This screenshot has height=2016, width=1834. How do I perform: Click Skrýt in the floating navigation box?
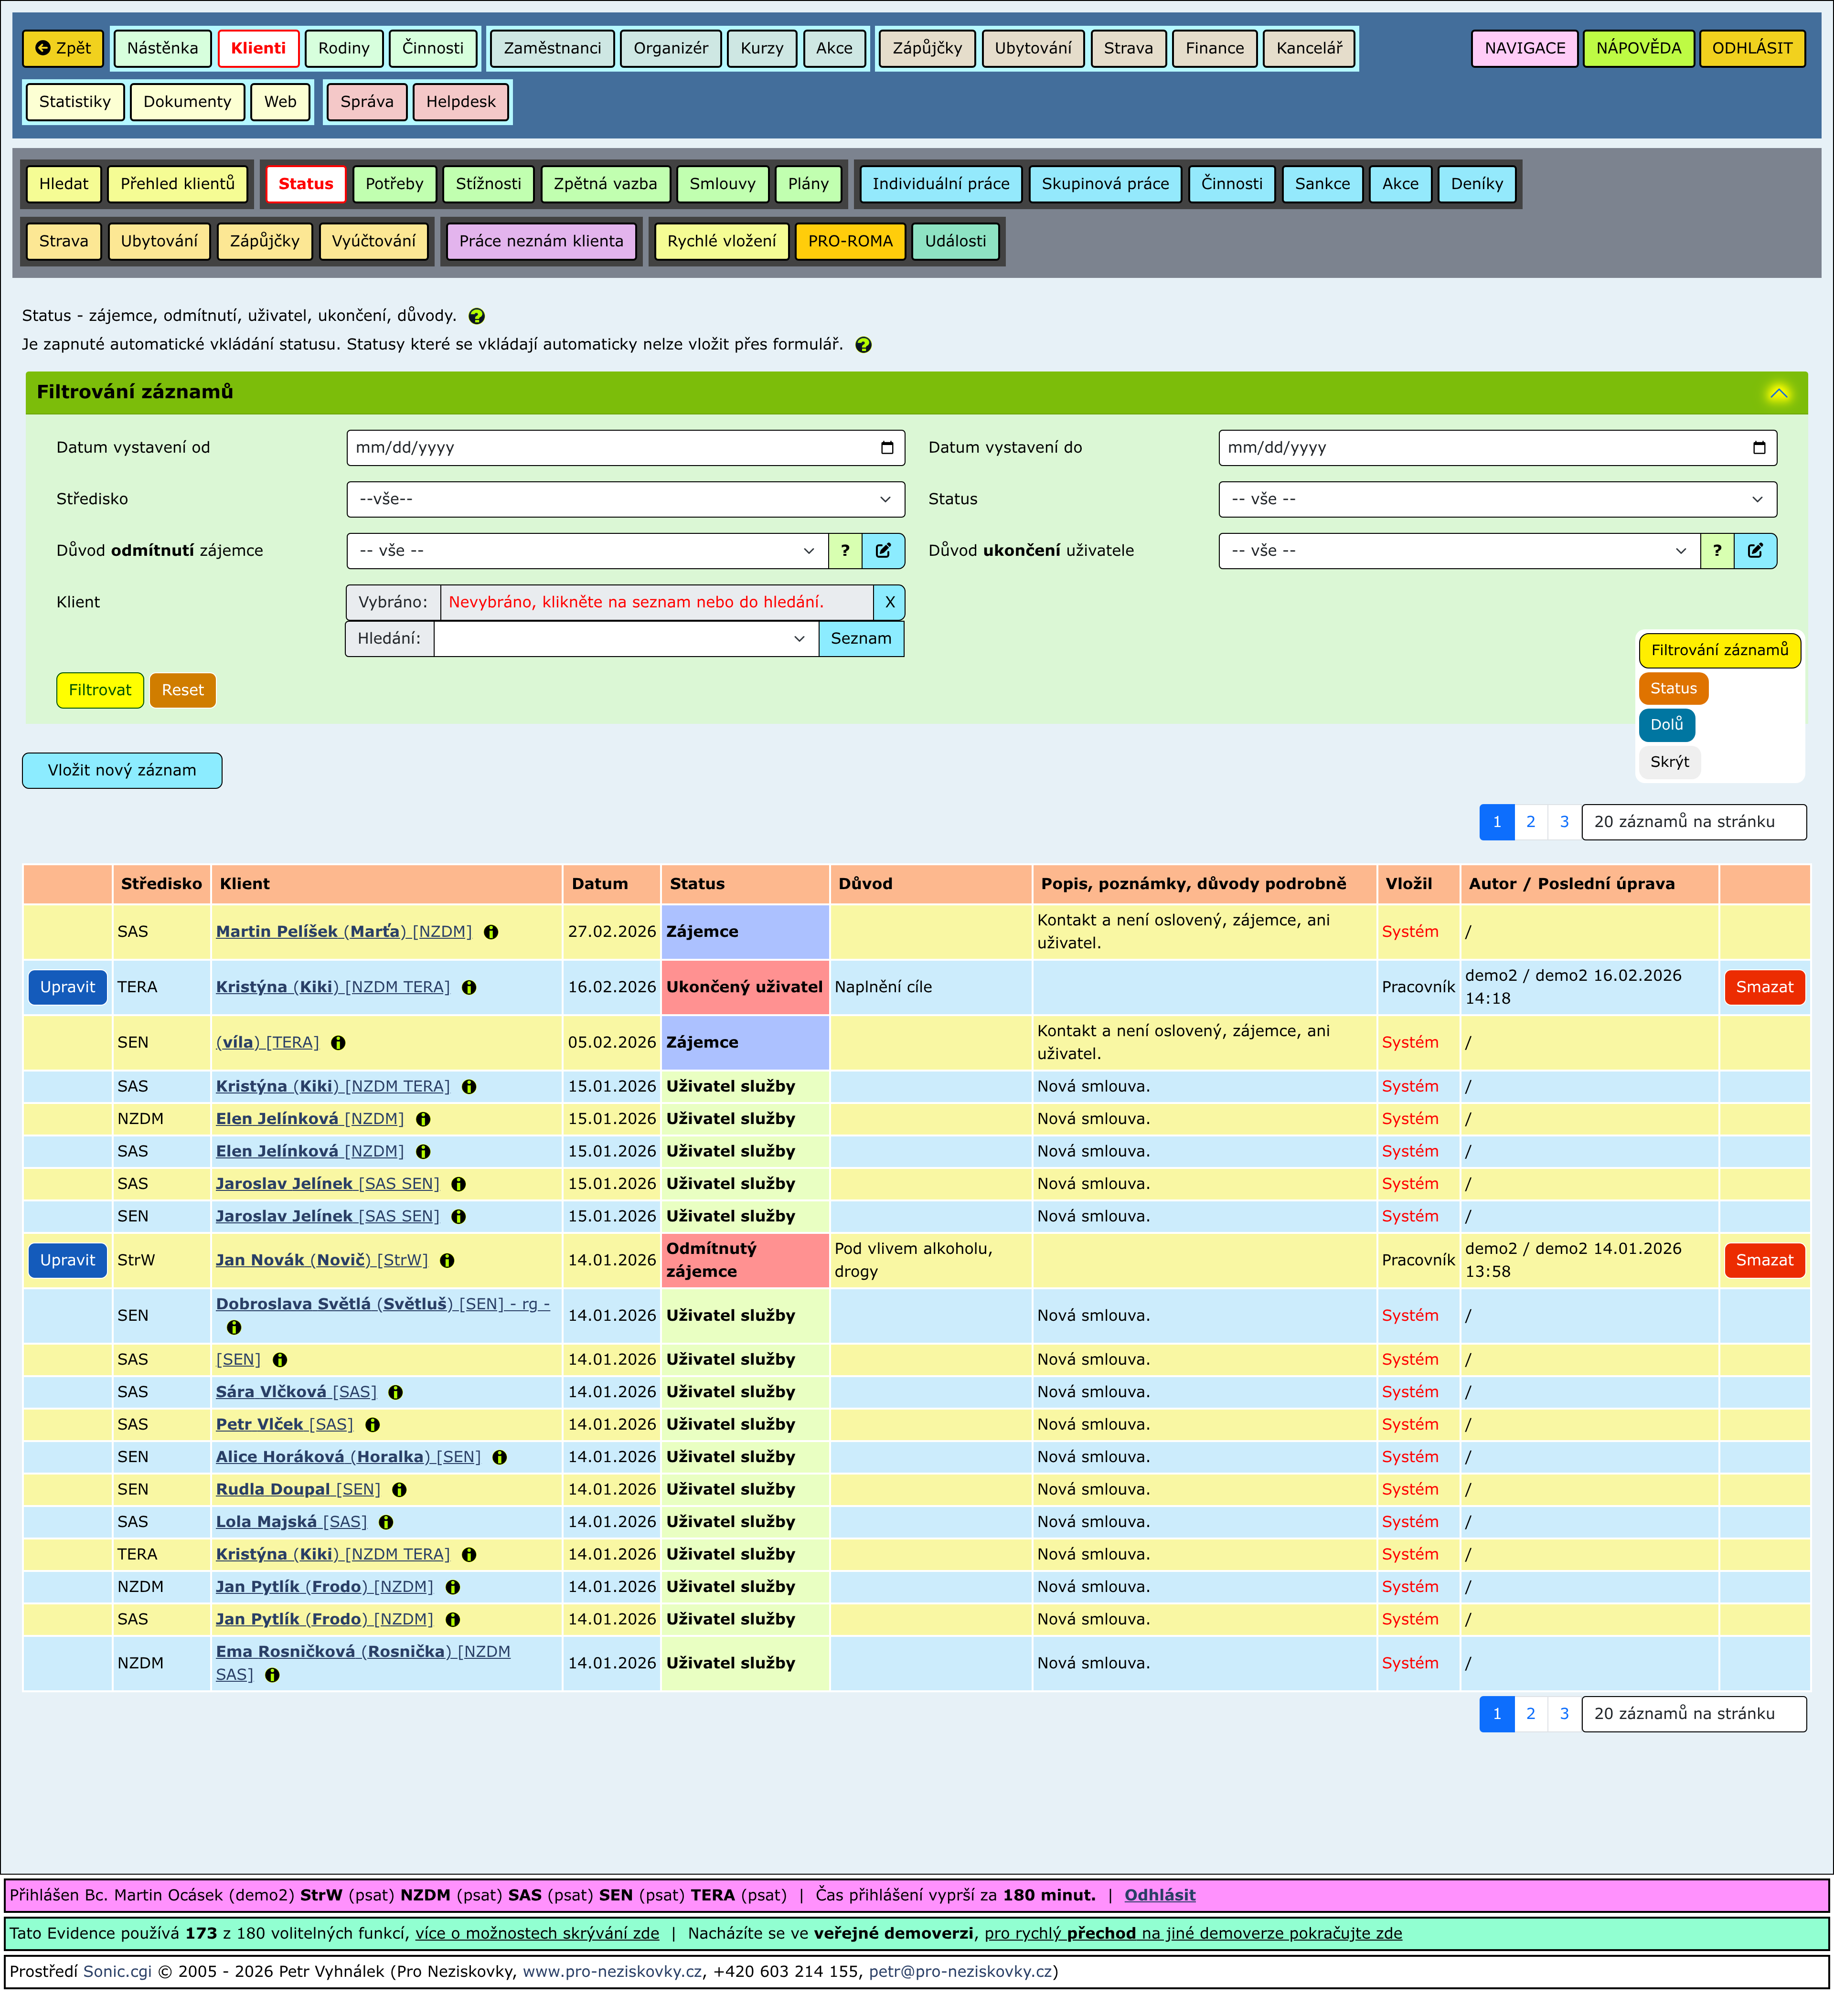pyautogui.click(x=1669, y=762)
